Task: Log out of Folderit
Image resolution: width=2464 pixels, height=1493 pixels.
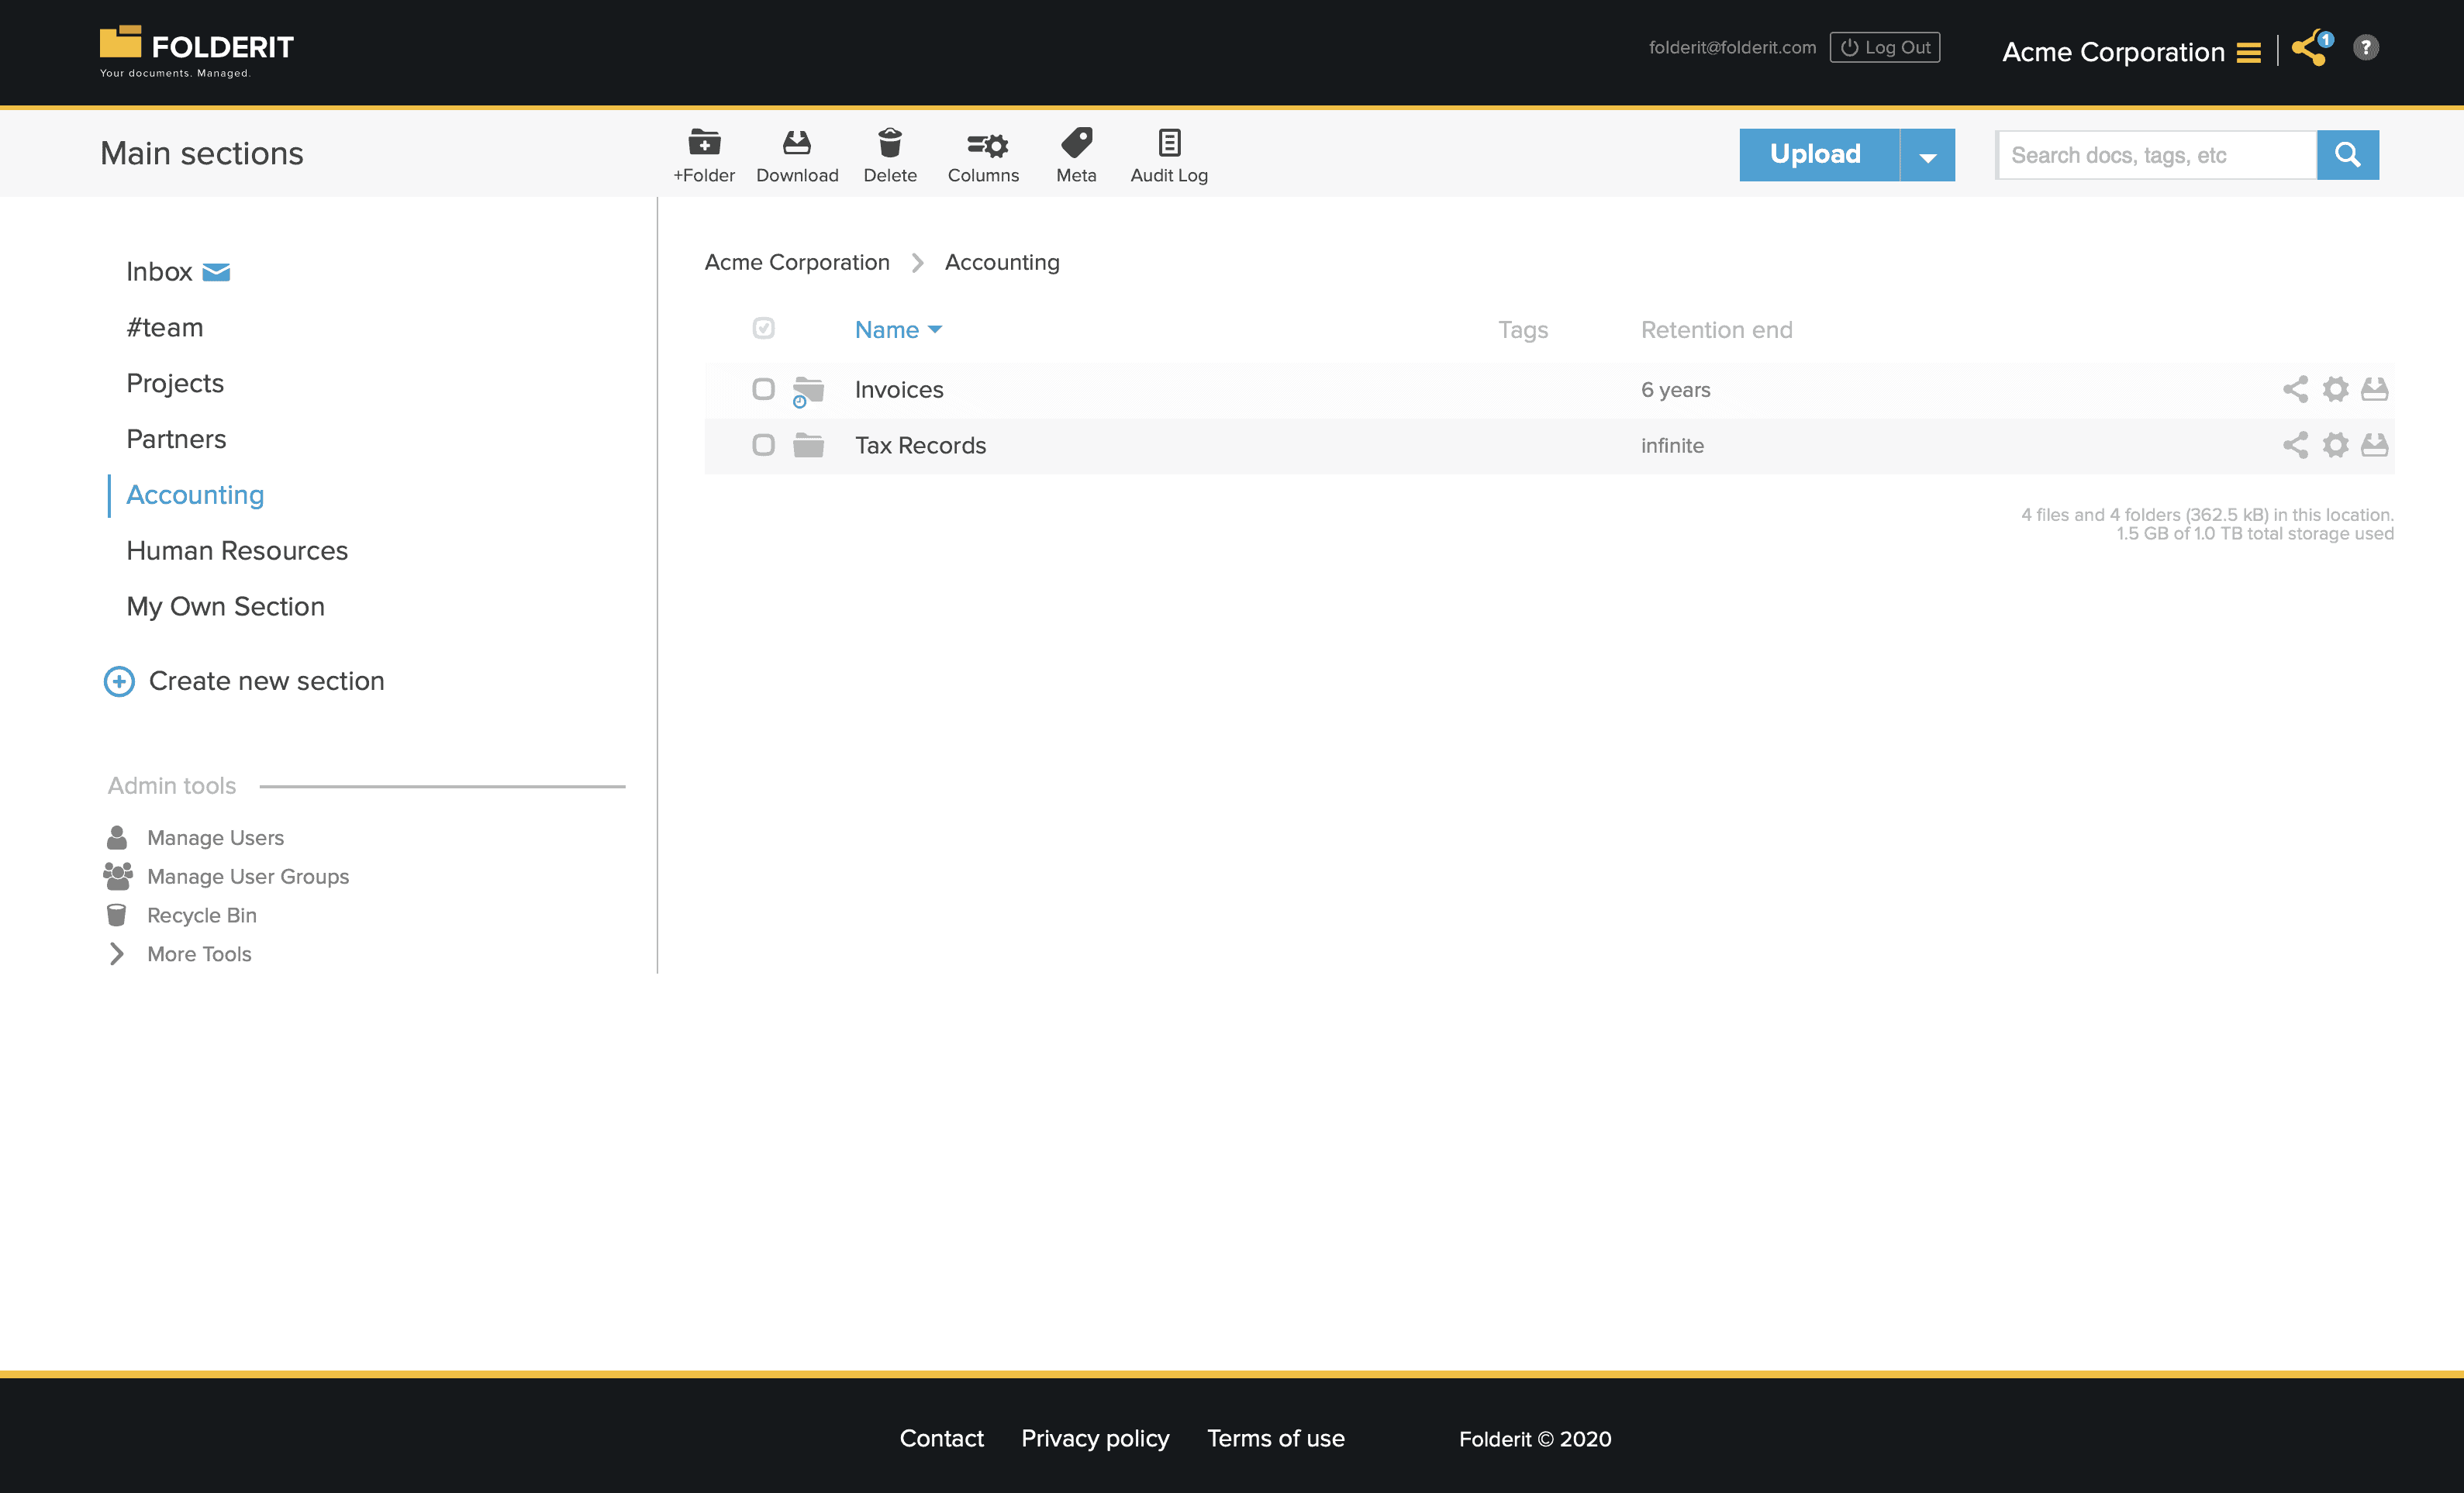Action: [x=1884, y=46]
